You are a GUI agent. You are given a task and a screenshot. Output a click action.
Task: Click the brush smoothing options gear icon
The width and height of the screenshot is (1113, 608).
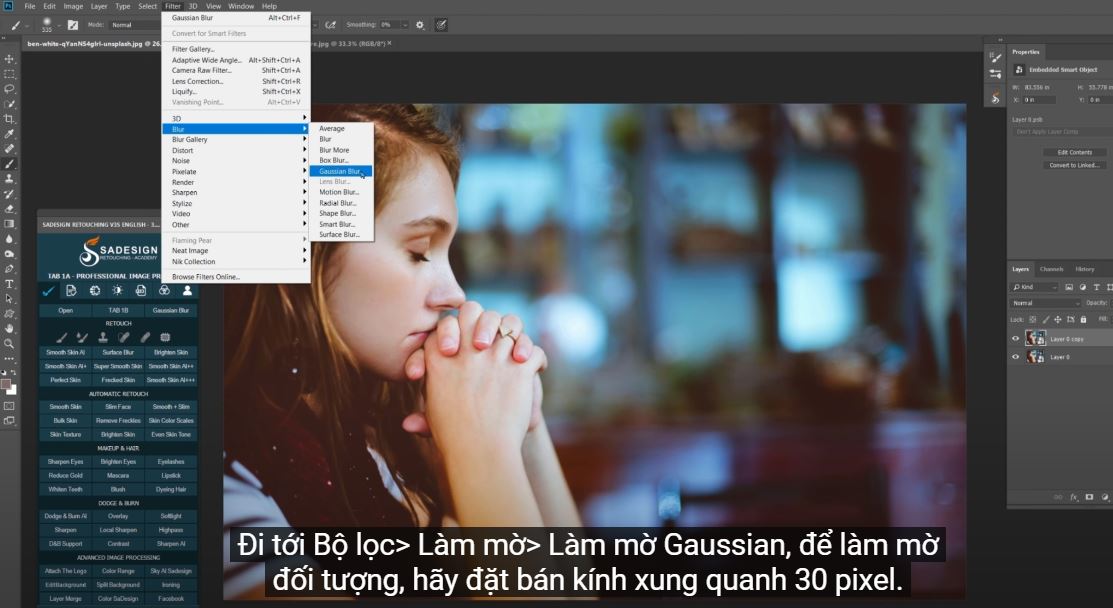pyautogui.click(x=419, y=24)
